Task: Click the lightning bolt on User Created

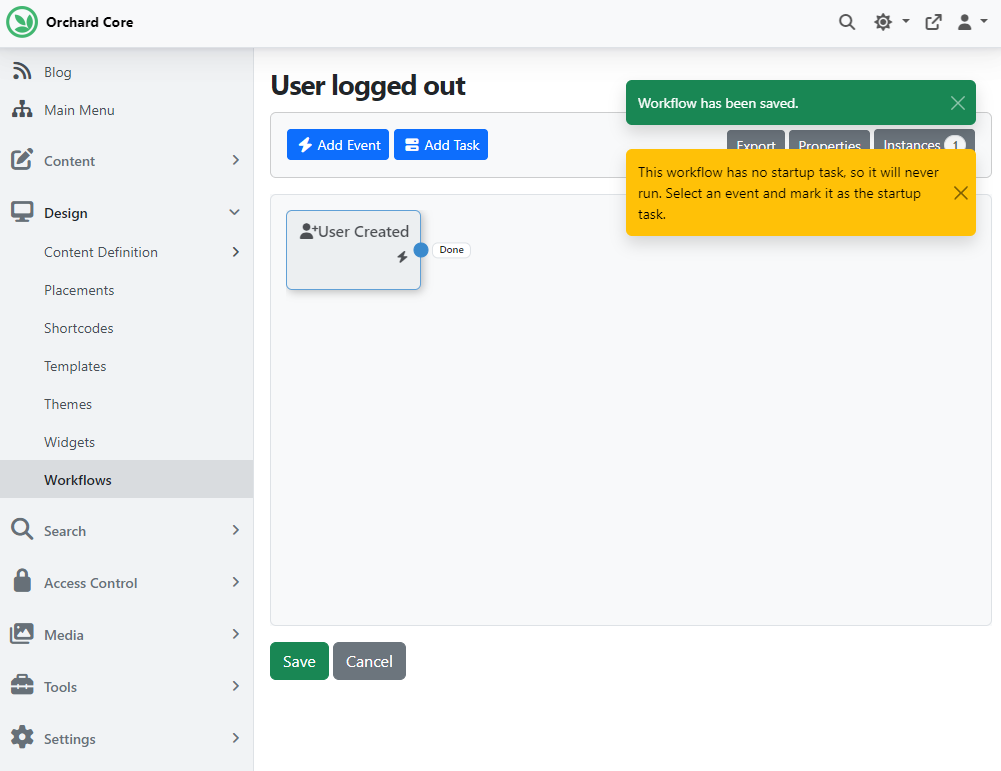Action: click(402, 257)
